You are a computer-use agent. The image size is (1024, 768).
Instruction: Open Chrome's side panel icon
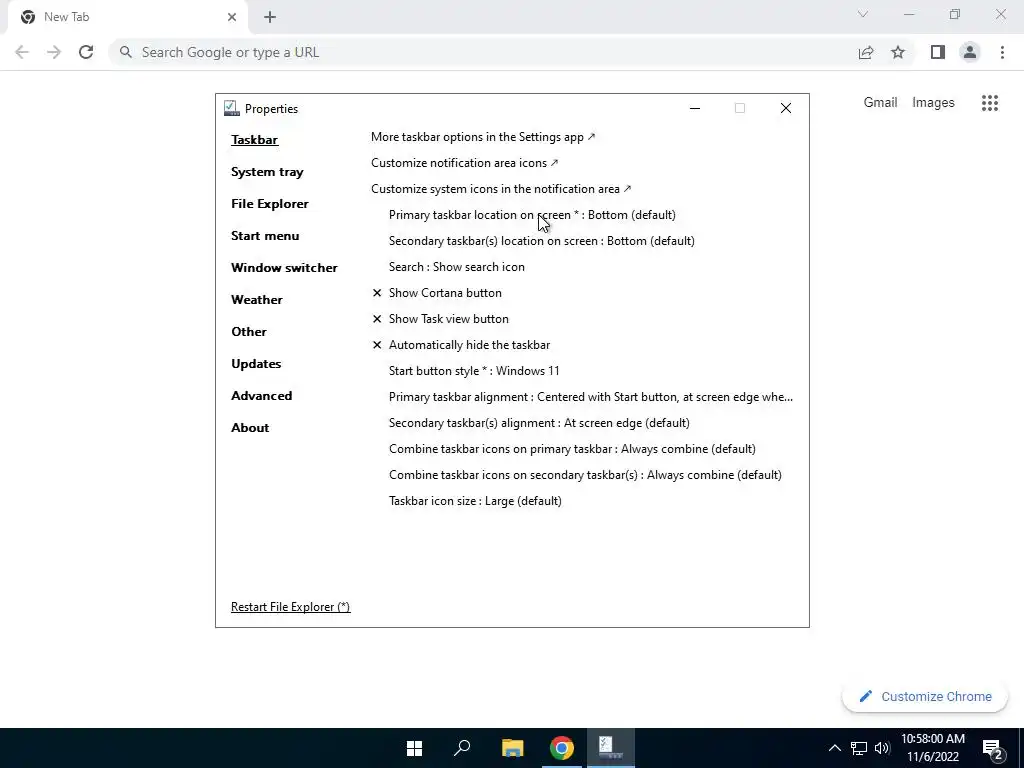[938, 52]
